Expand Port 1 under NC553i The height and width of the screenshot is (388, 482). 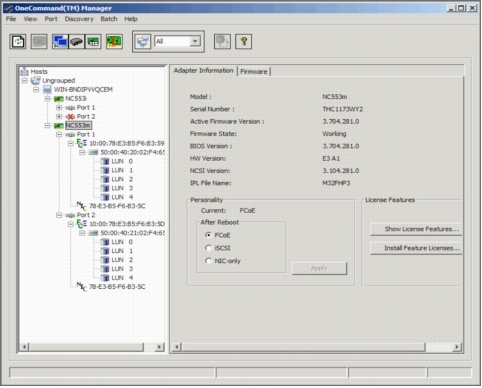tap(59, 108)
